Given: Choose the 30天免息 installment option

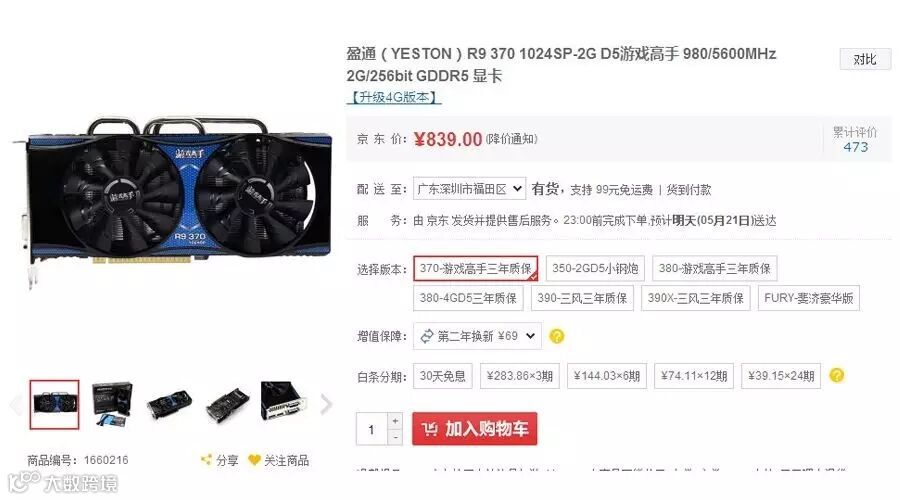Looking at the screenshot, I should click(443, 376).
